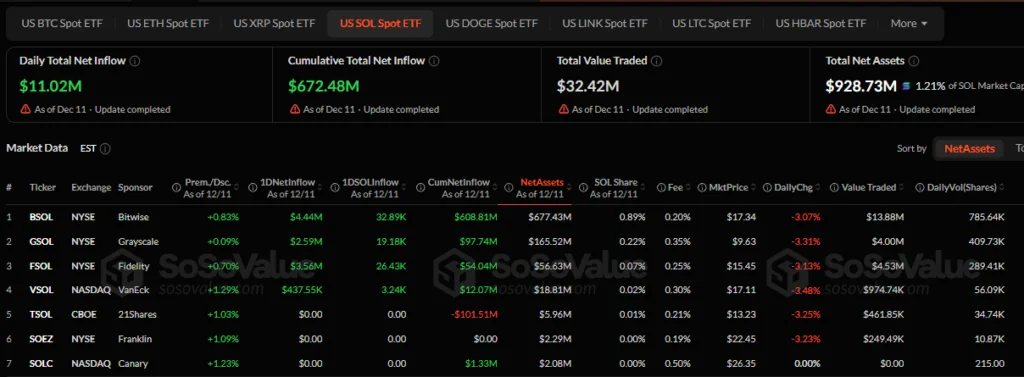Click info icon beside Total Net Assets

coord(914,61)
